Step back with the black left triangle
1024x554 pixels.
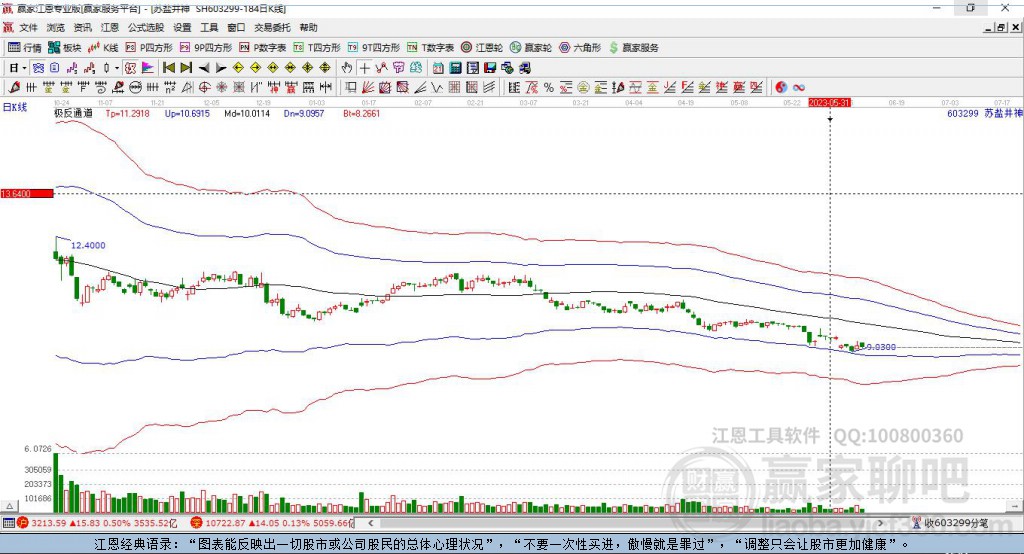[204, 68]
